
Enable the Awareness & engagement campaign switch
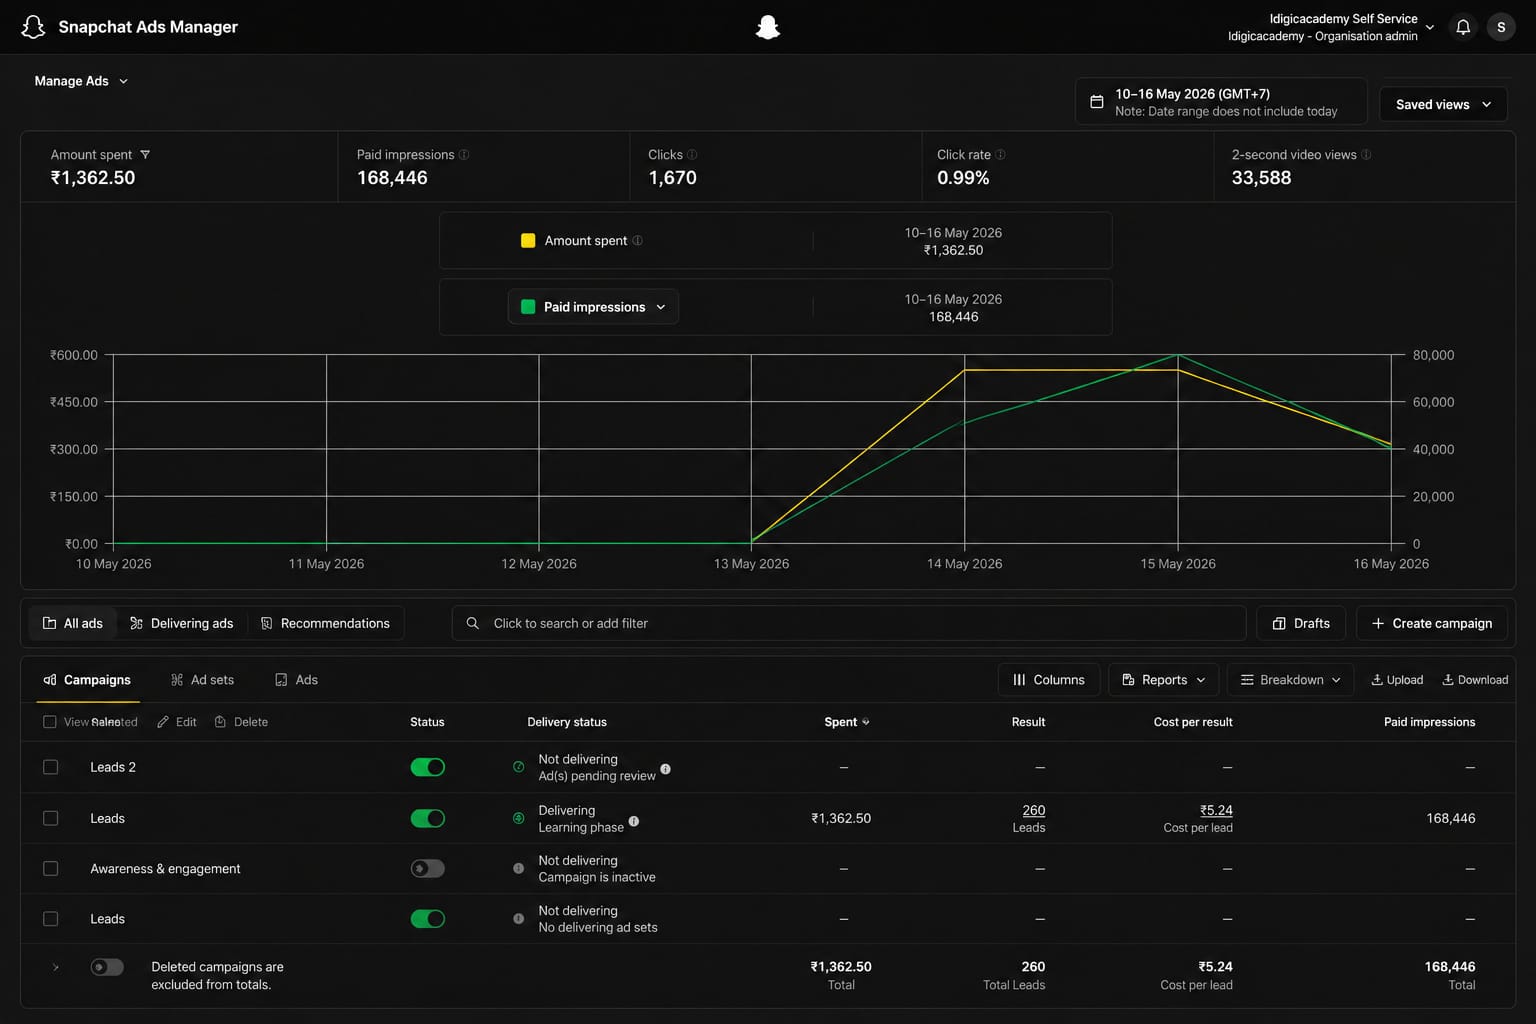(428, 869)
